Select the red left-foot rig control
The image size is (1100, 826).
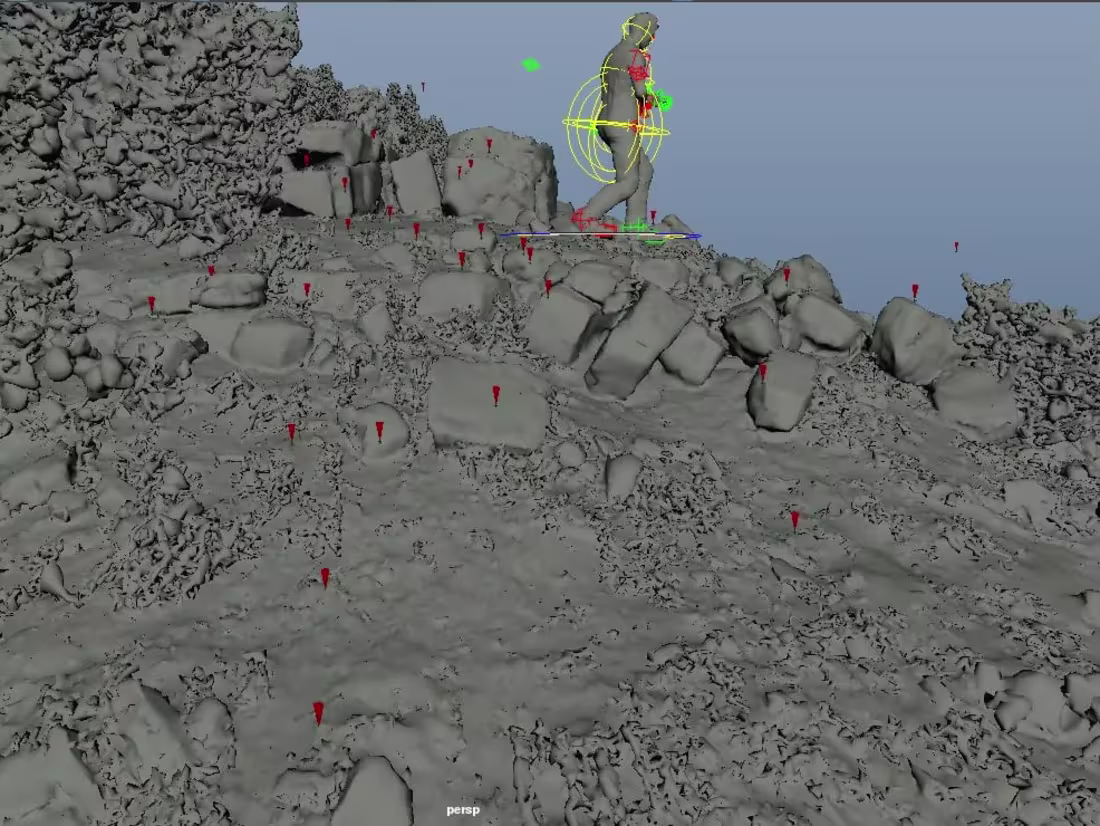(x=583, y=215)
